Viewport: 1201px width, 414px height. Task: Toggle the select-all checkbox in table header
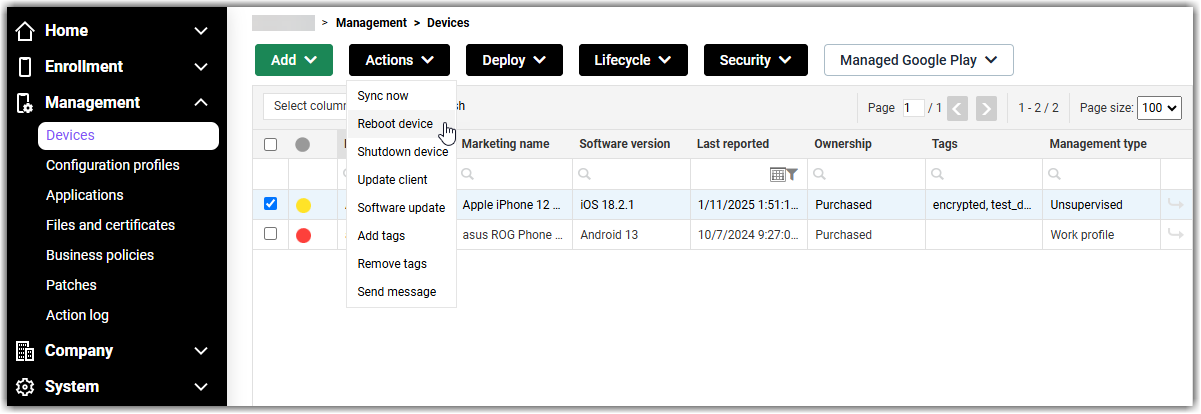270,144
